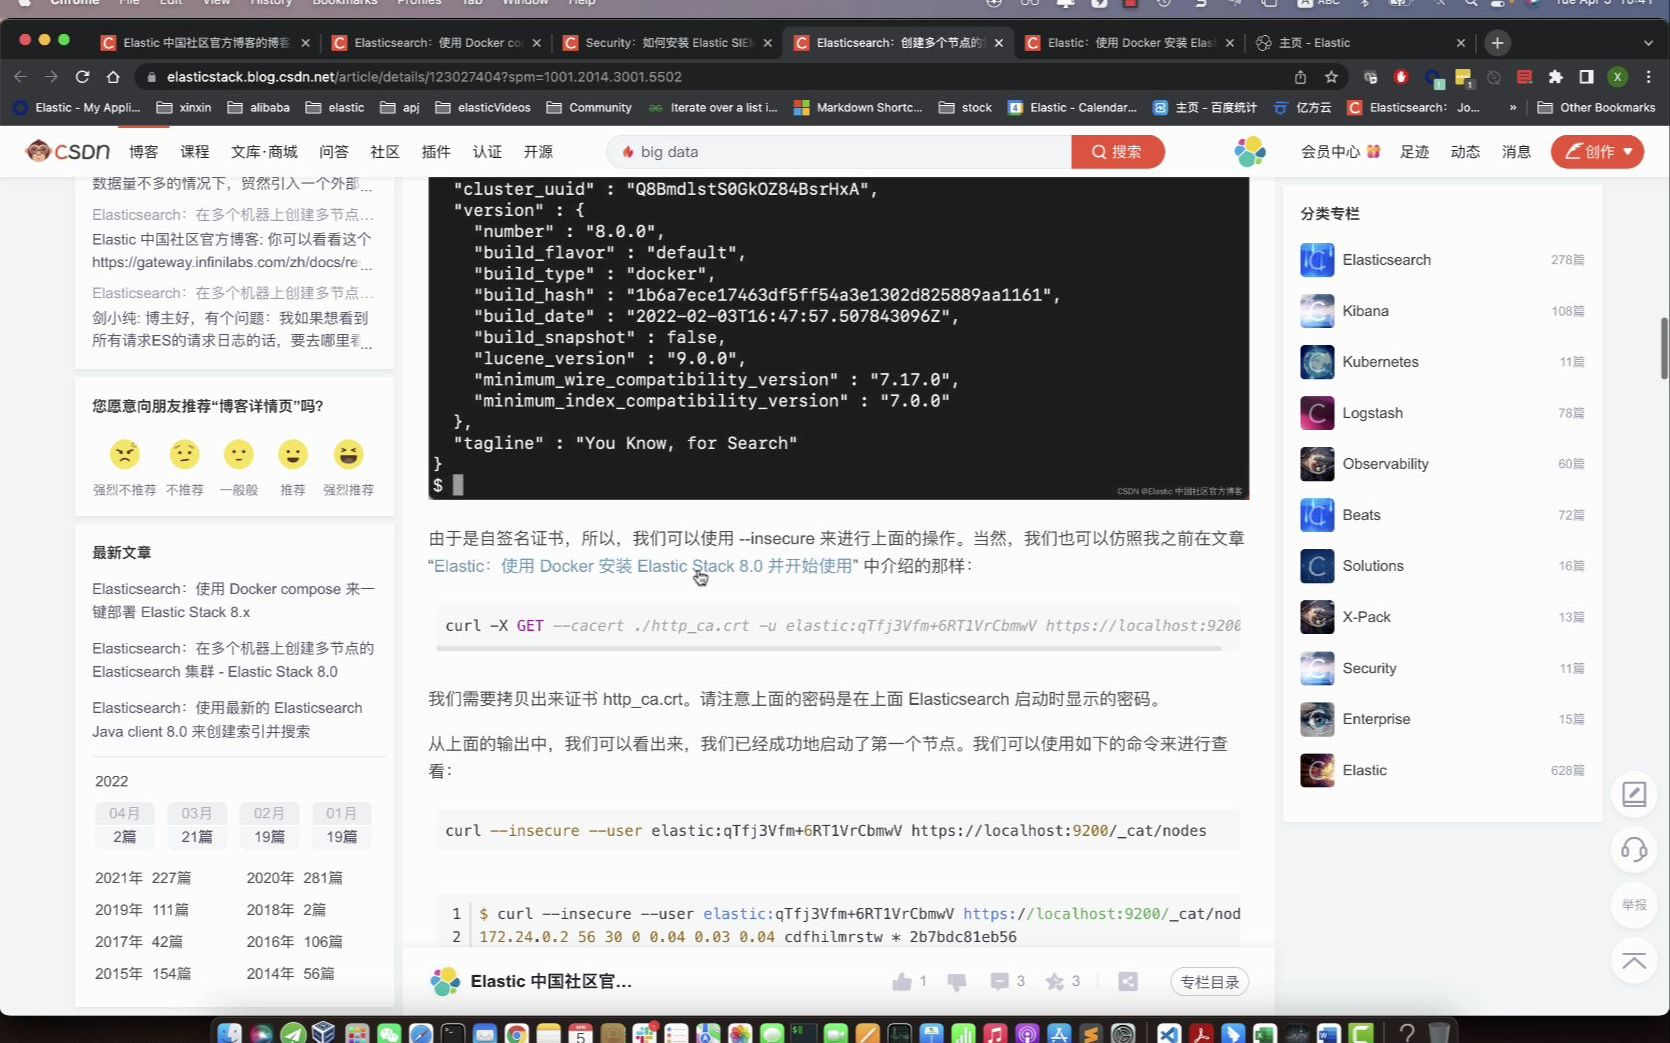Click the share icon in address bar
1670x1043 pixels.
point(1300,77)
